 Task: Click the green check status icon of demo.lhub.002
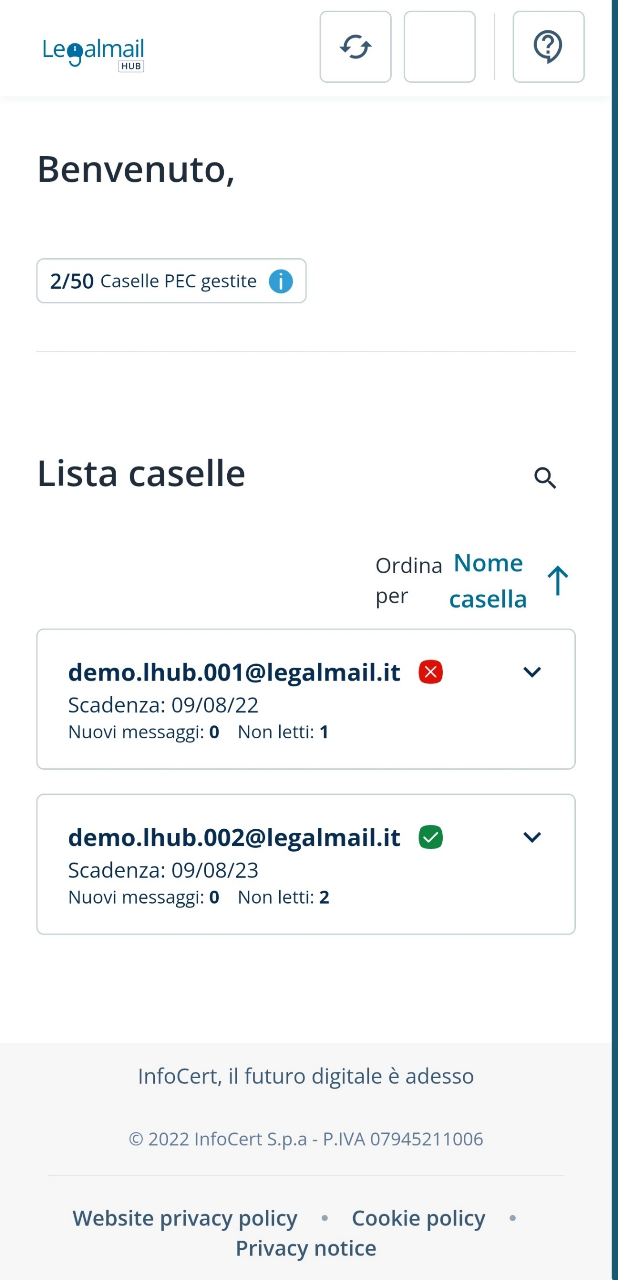(431, 837)
